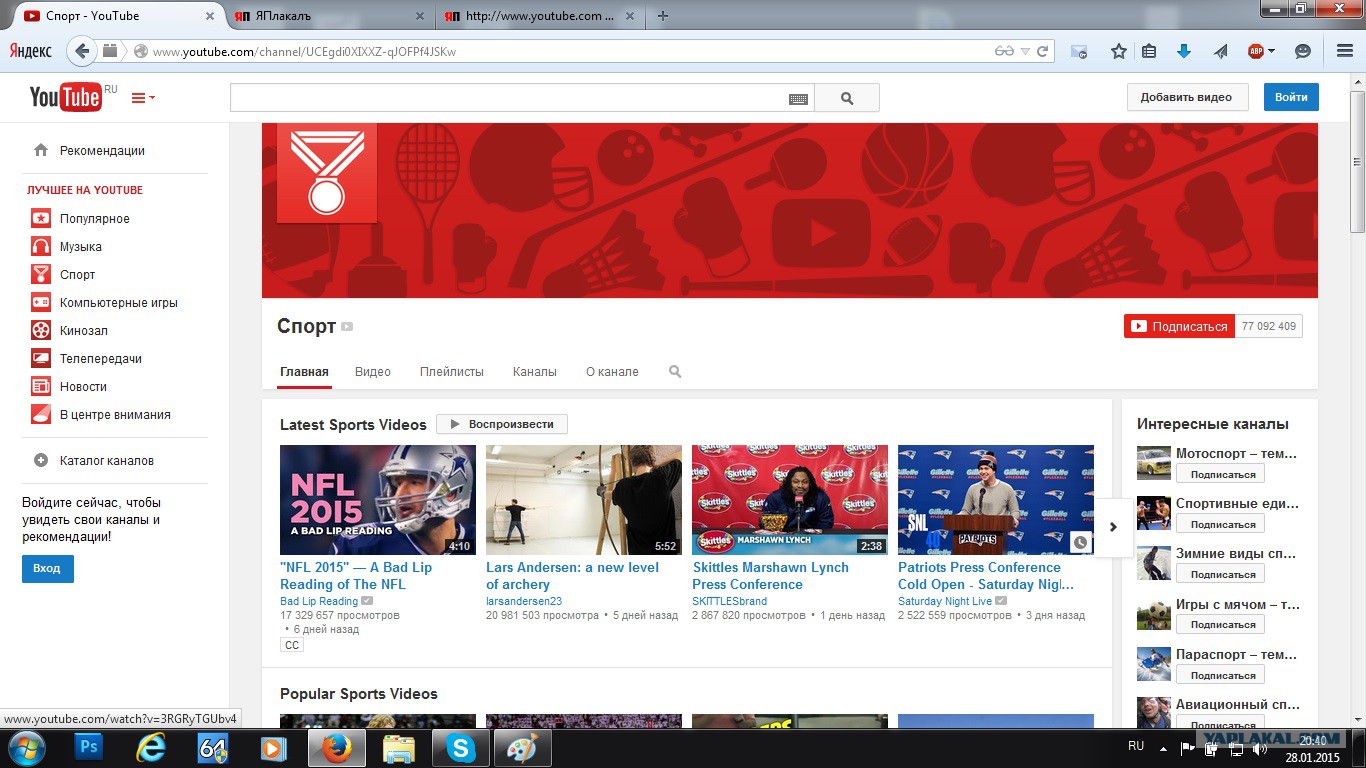Subscribe to the Параспорт channel

click(1220, 674)
